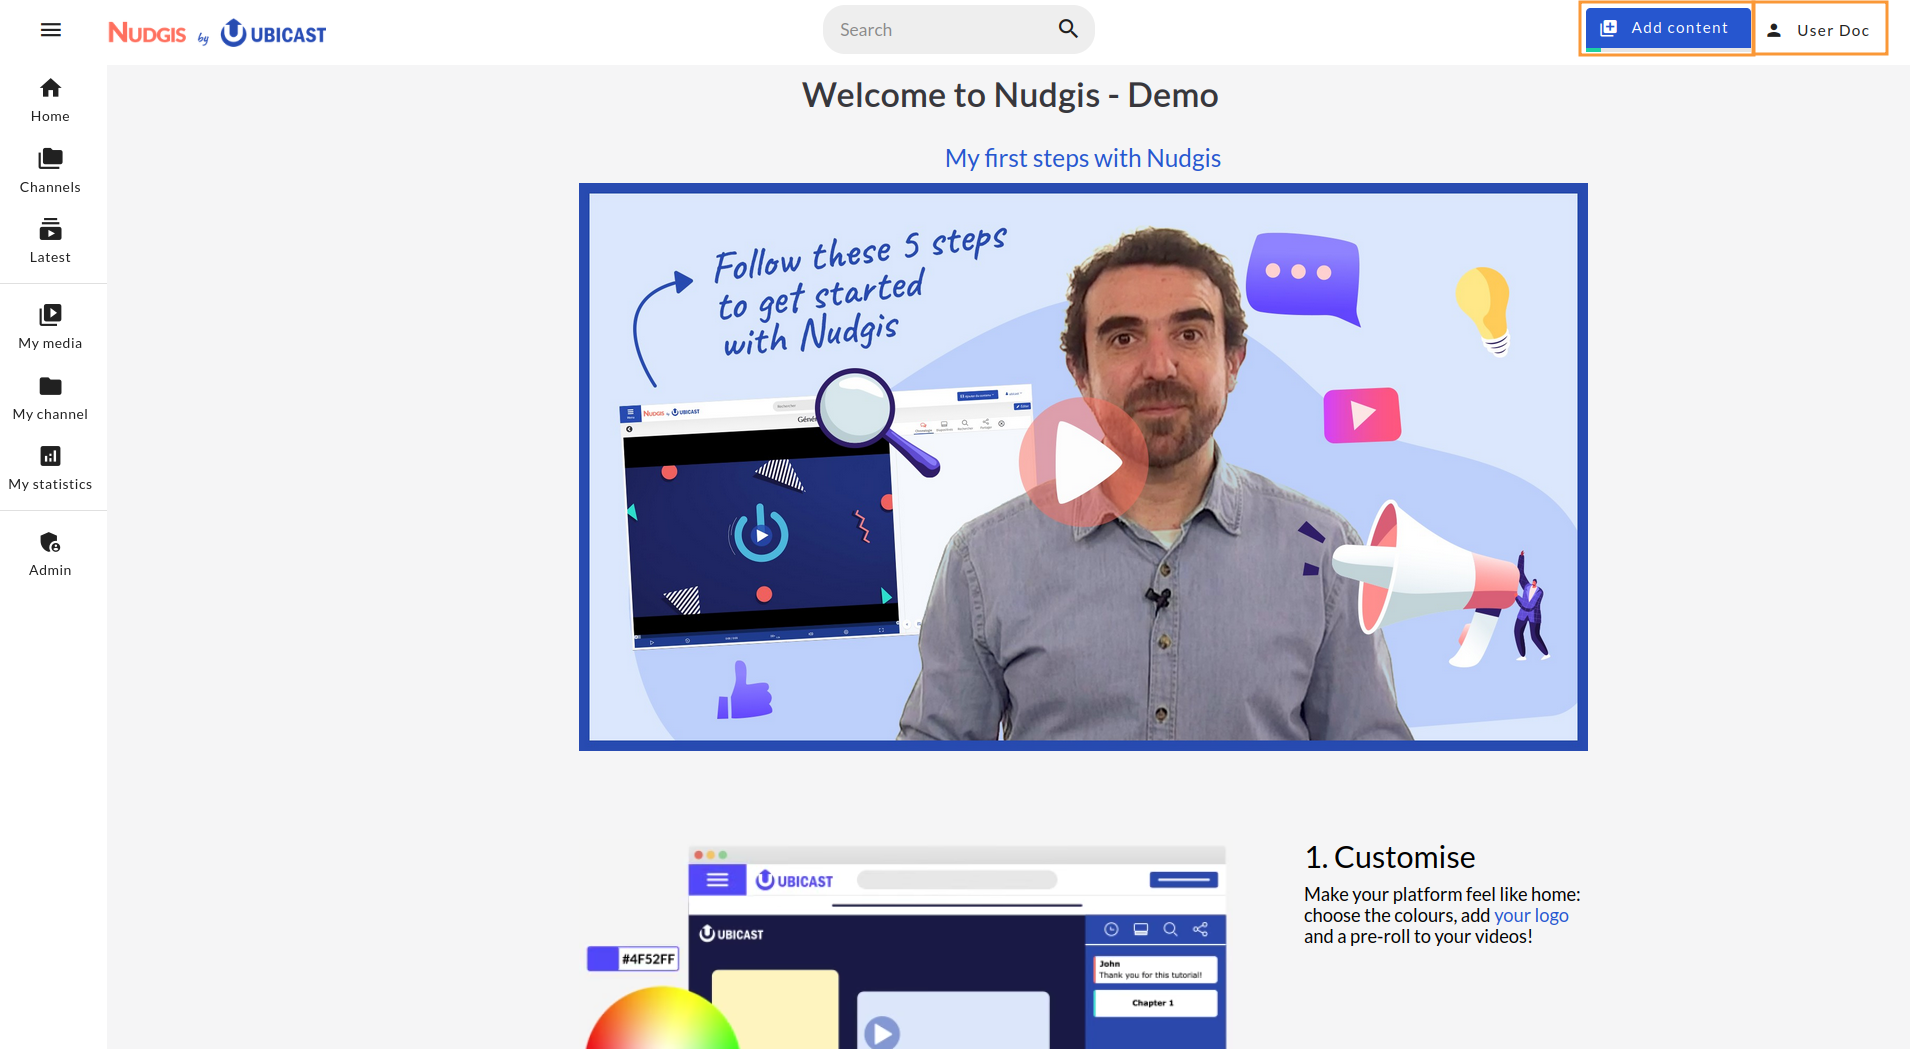Open Latest in the sidebar
Viewport: 1910px width, 1049px height.
[x=50, y=241]
